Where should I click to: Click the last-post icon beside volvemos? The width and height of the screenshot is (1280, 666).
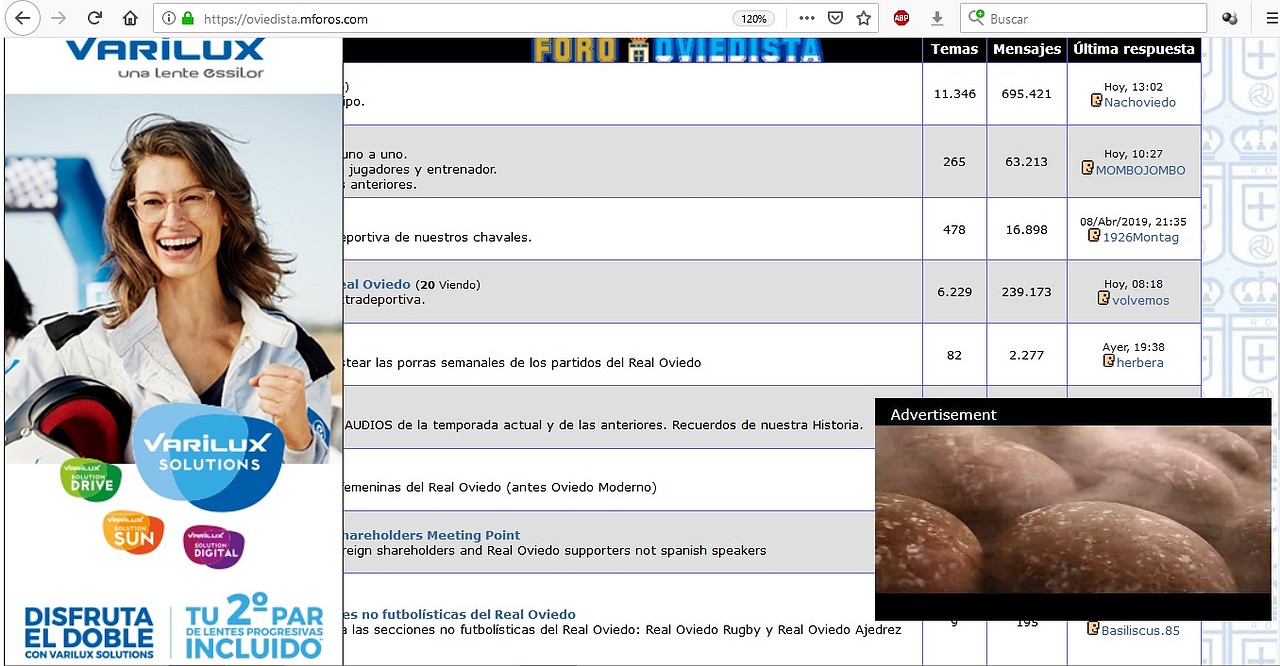[x=1104, y=298]
